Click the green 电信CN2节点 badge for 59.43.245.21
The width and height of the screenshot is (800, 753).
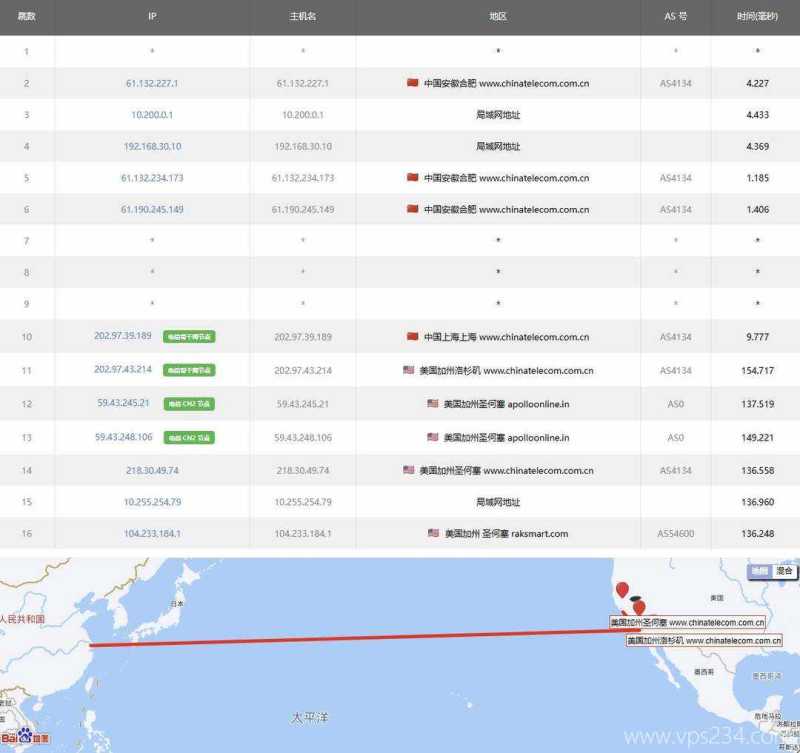(x=186, y=406)
